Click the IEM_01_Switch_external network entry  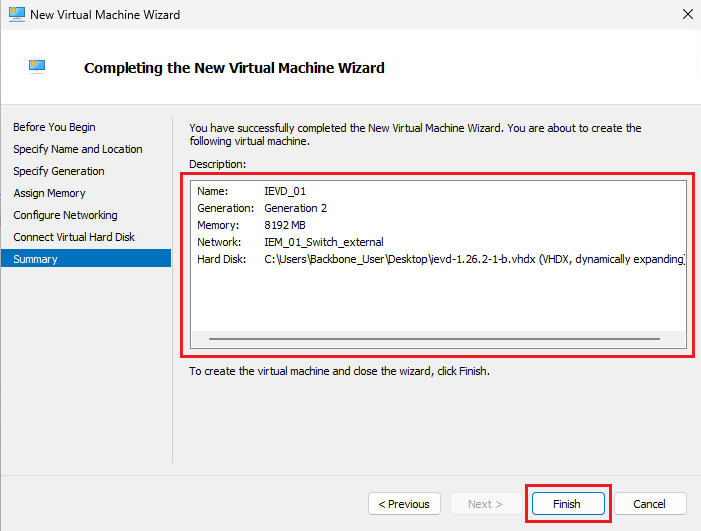(323, 242)
